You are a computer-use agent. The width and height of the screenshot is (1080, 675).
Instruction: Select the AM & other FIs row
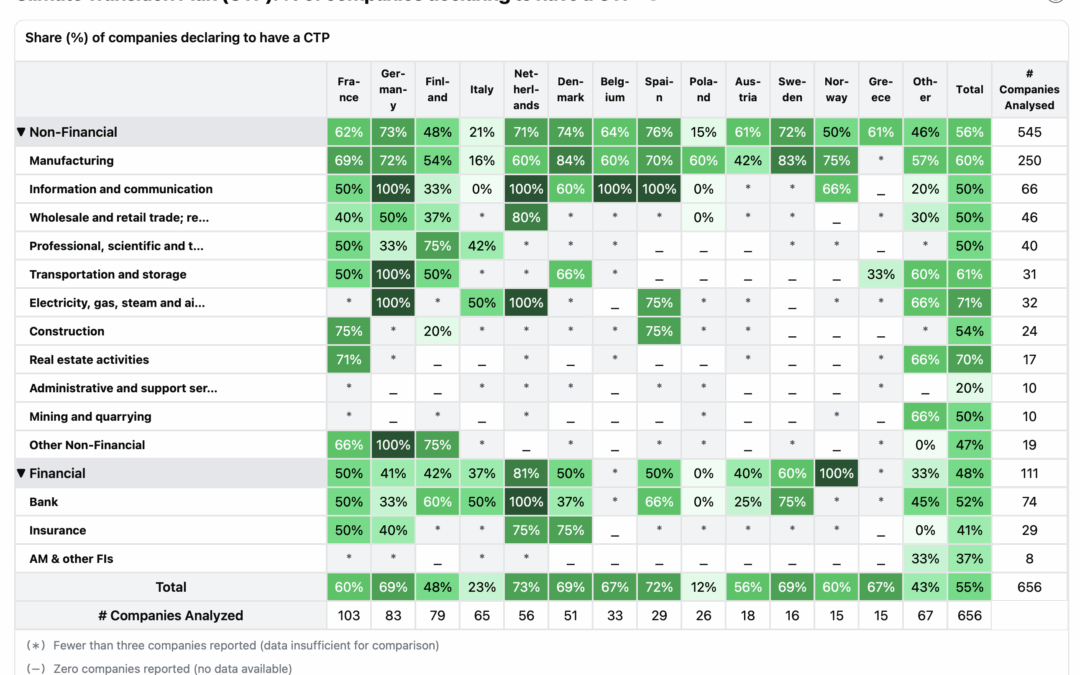pyautogui.click(x=71, y=559)
